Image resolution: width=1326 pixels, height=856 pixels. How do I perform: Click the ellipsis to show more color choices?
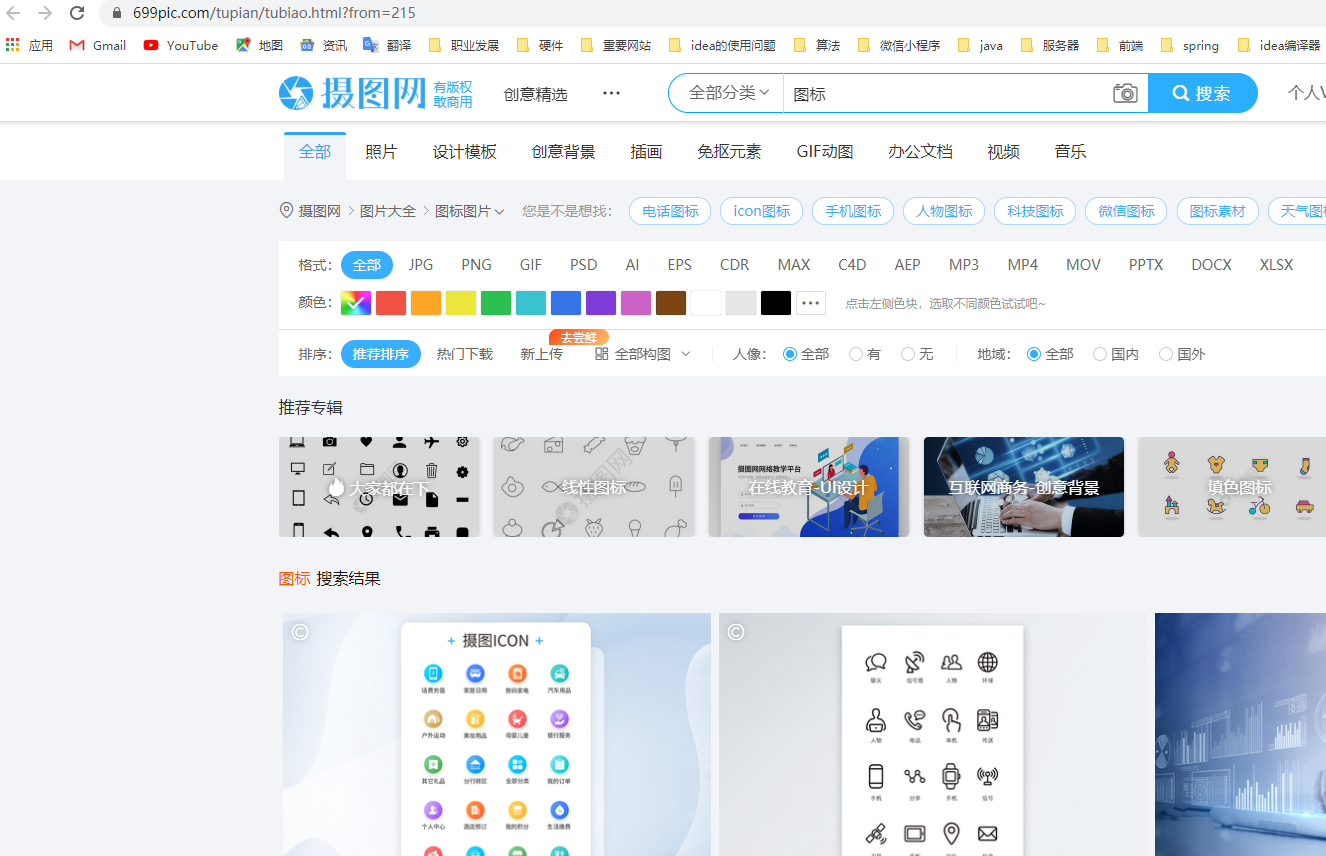click(x=810, y=302)
